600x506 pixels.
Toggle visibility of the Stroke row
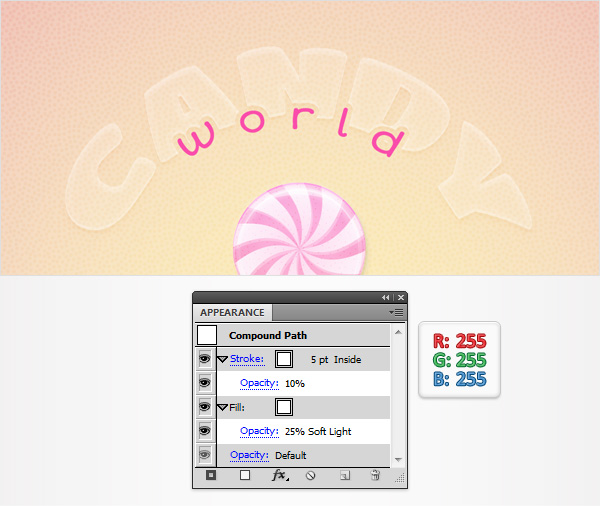205,359
